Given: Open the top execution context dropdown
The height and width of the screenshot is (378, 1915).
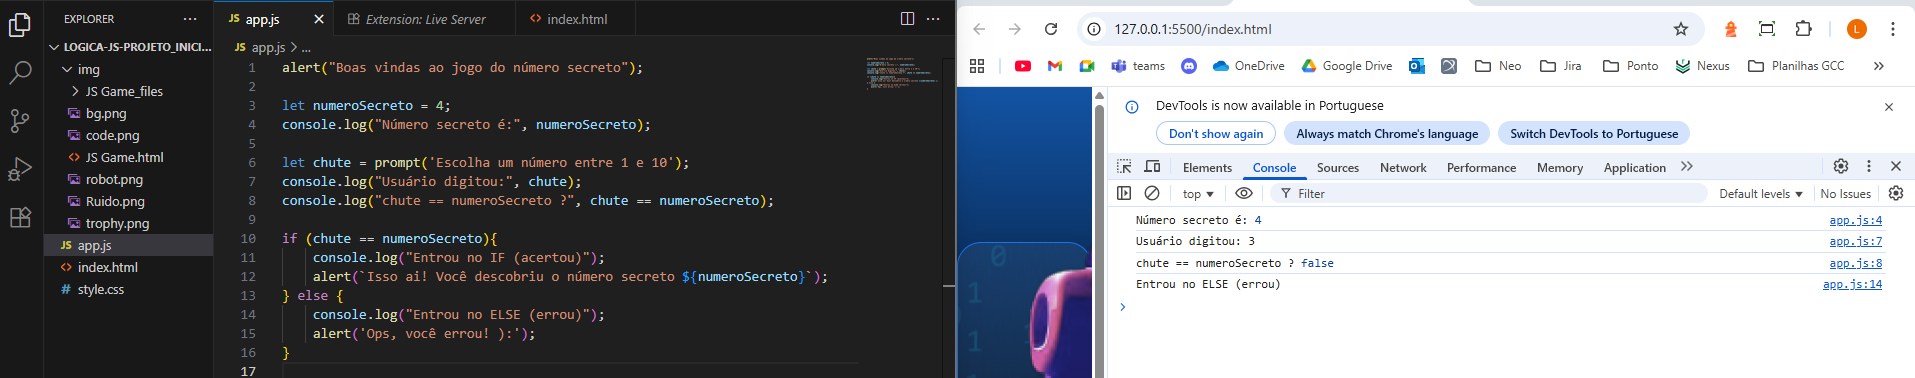Looking at the screenshot, I should [1198, 194].
